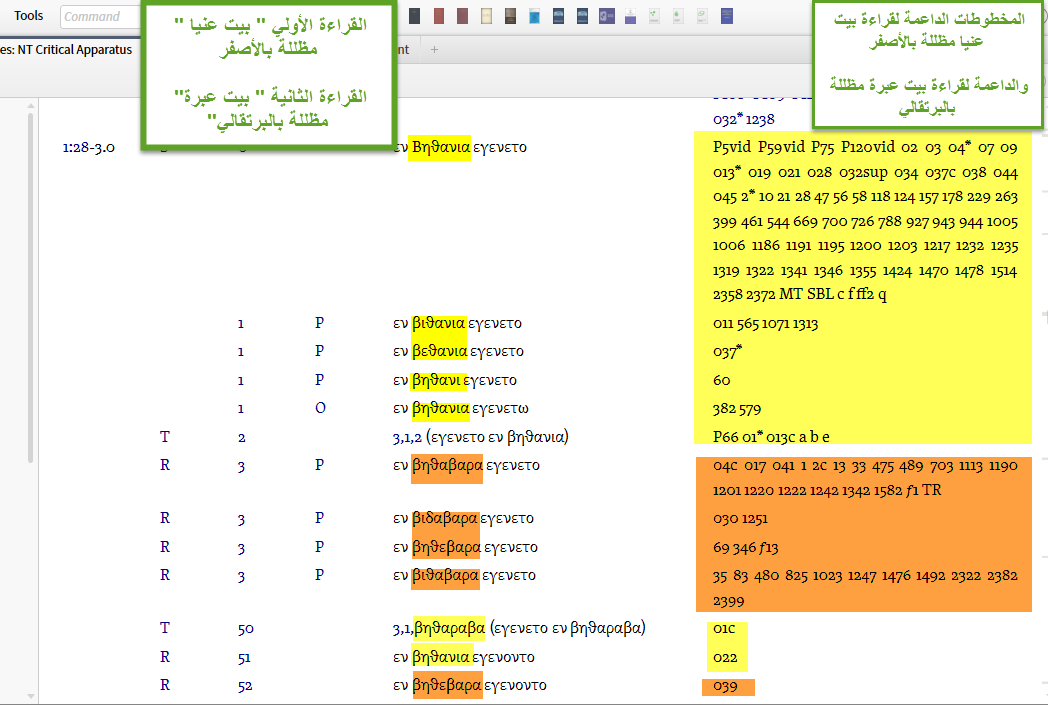The height and width of the screenshot is (705, 1048).
Task: Click the manuscripts 382 579
Action: pos(737,409)
